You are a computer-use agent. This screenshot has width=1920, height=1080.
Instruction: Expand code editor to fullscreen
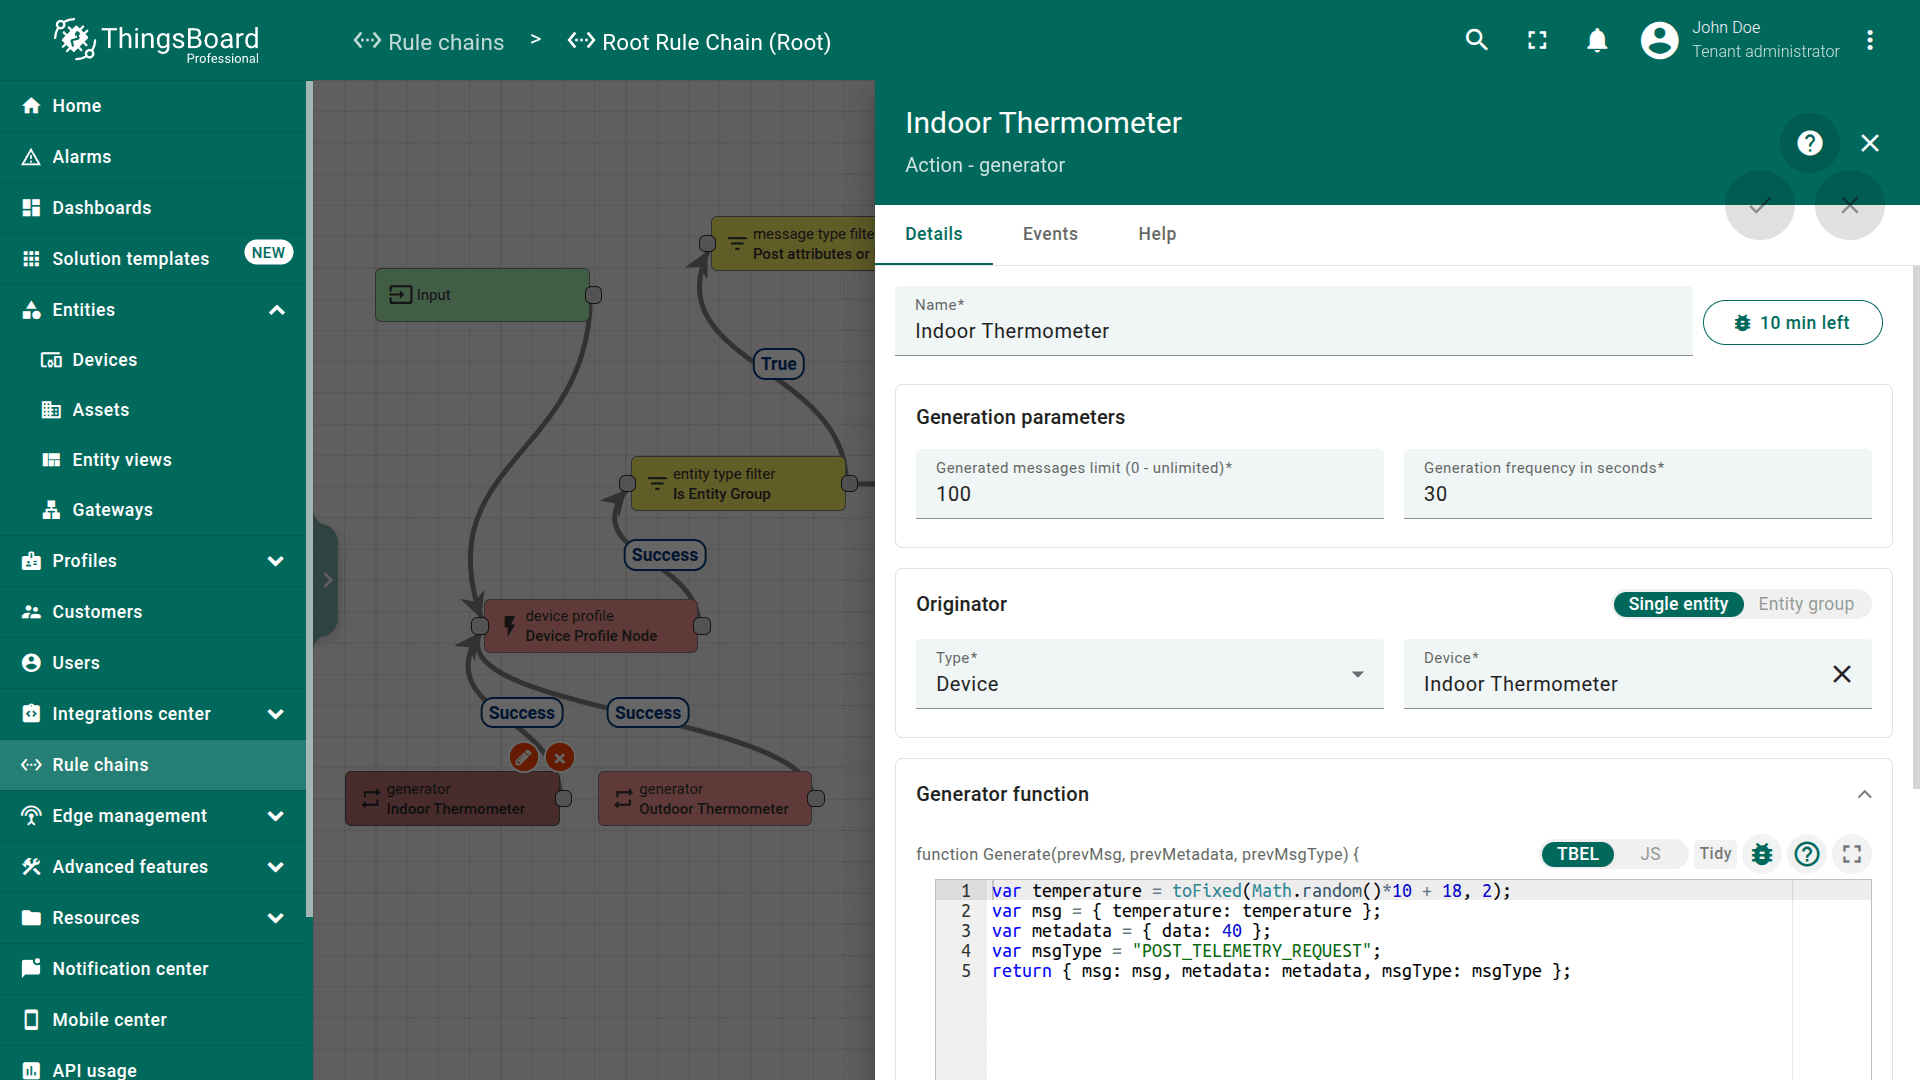pos(1852,854)
